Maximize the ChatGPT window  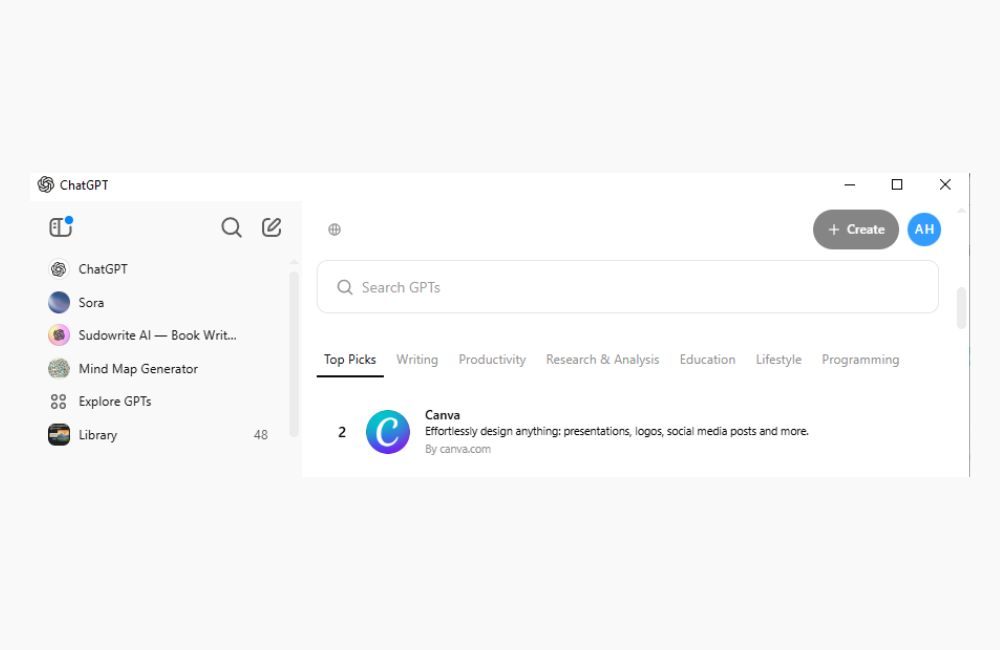tap(897, 185)
